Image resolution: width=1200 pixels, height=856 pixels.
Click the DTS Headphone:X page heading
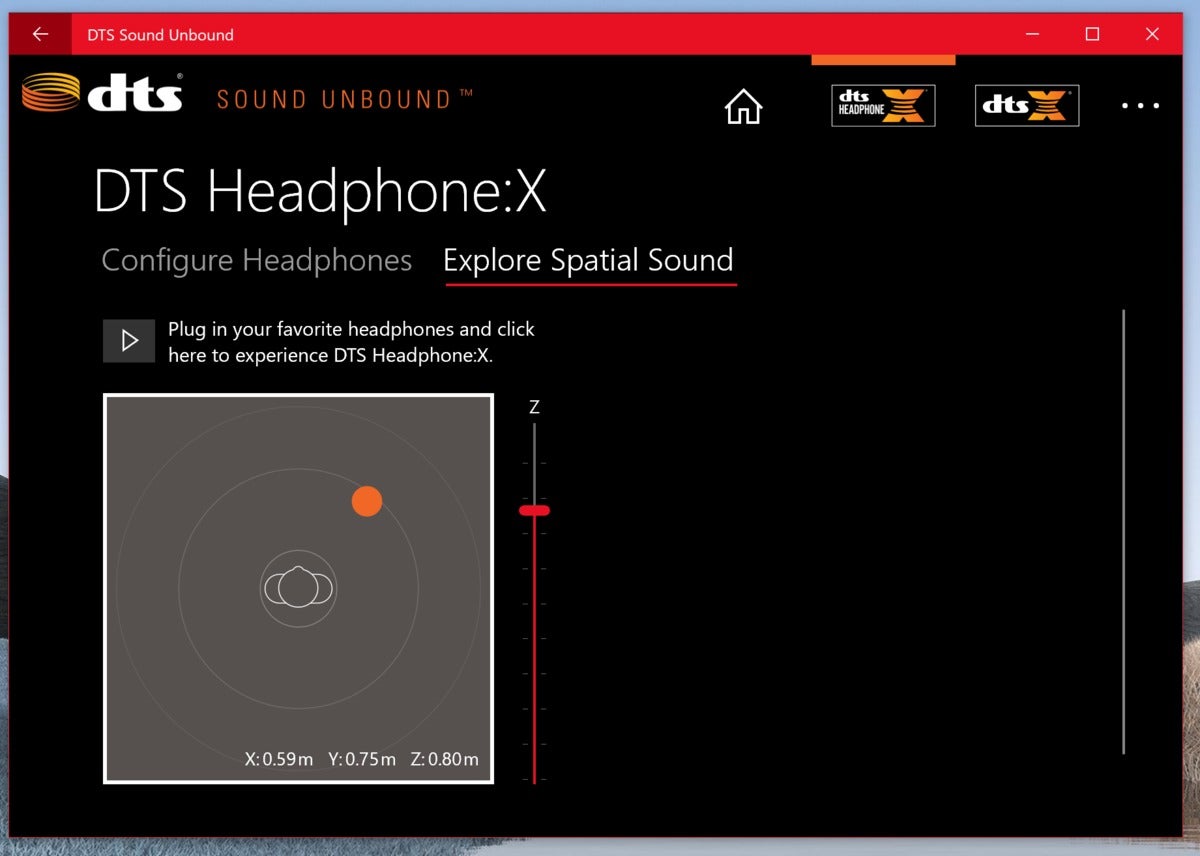tap(320, 191)
